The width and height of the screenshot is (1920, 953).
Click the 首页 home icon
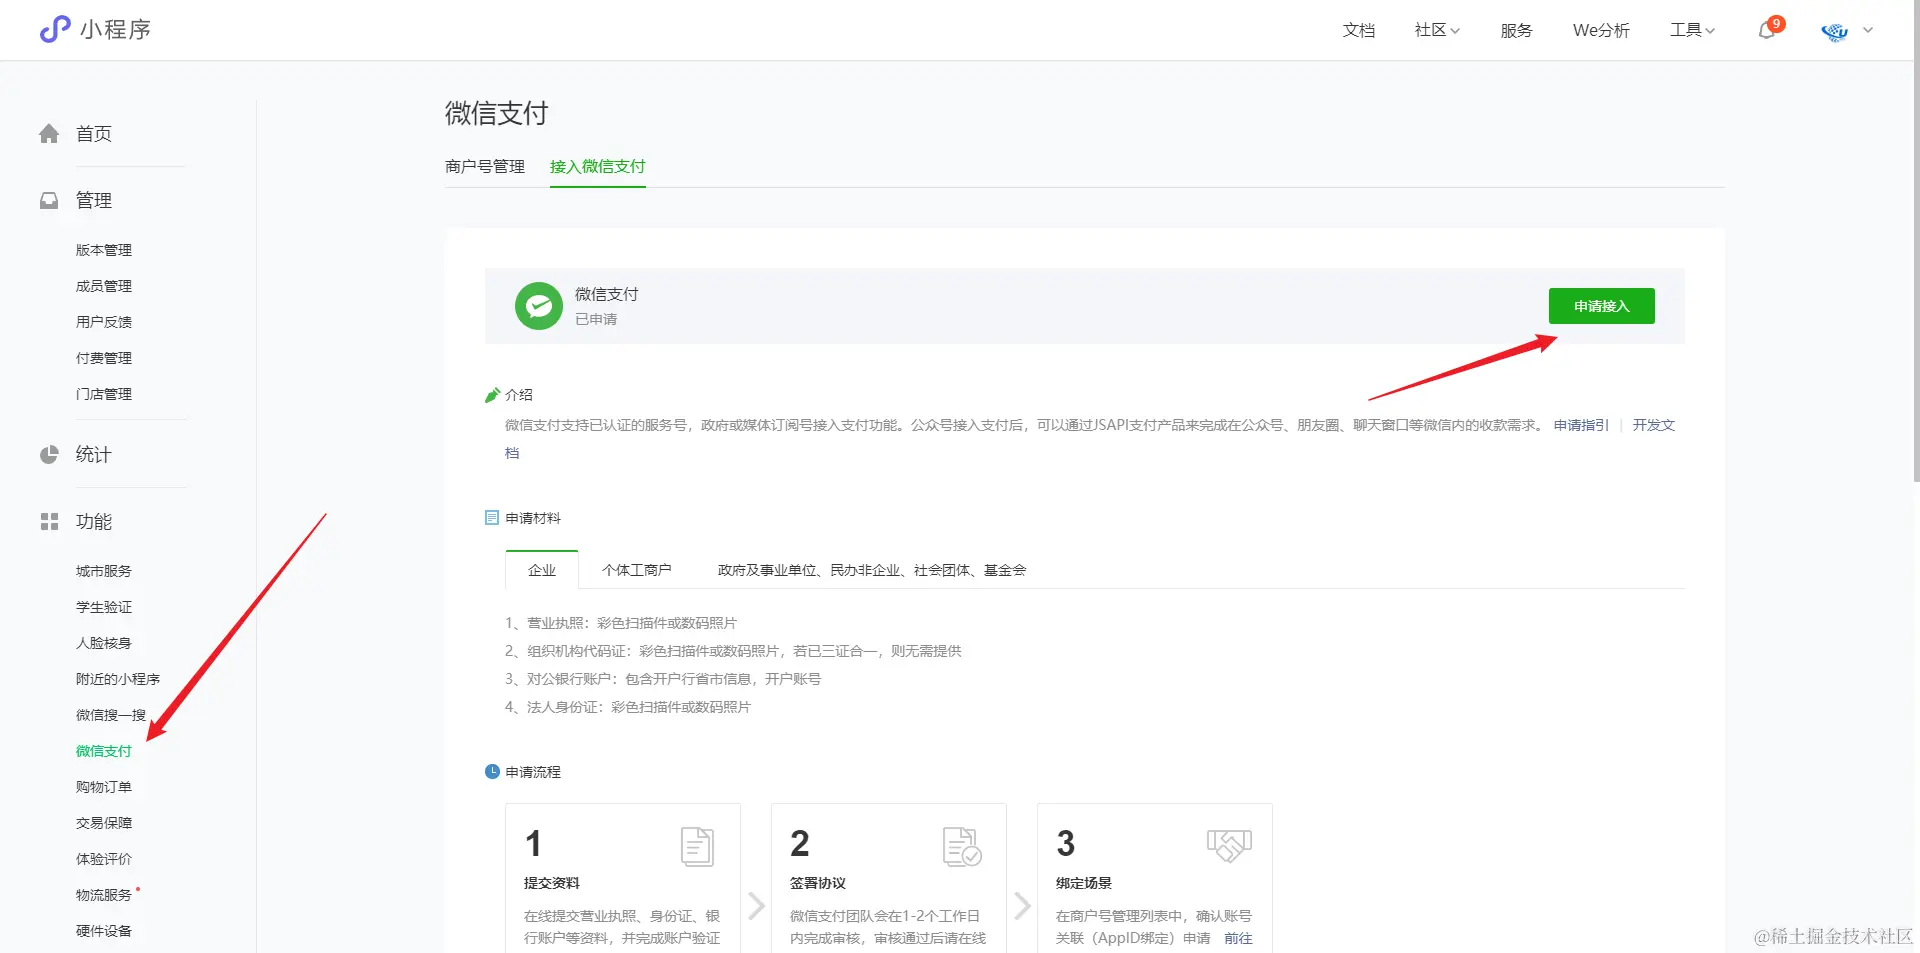(49, 134)
